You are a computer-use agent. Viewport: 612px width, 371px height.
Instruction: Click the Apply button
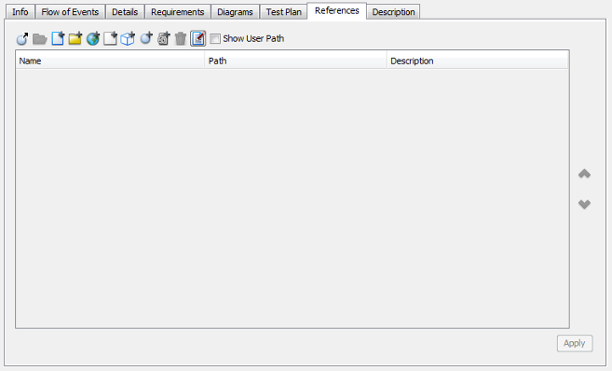pyautogui.click(x=575, y=343)
